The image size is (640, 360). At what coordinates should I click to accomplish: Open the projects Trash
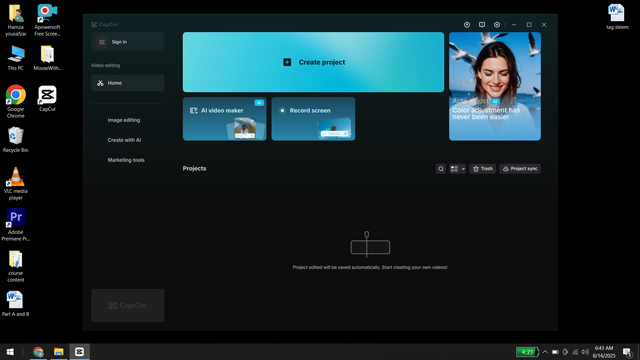pos(482,169)
